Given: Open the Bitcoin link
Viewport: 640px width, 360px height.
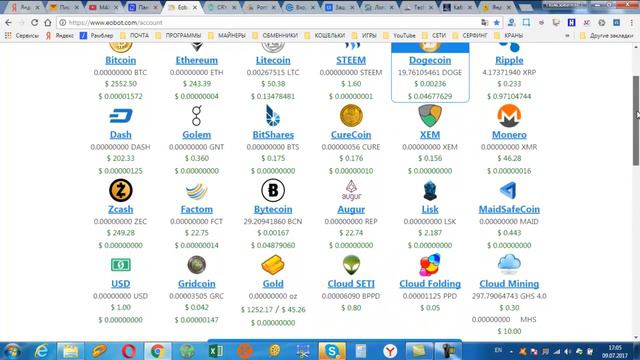Looking at the screenshot, I should (121, 60).
